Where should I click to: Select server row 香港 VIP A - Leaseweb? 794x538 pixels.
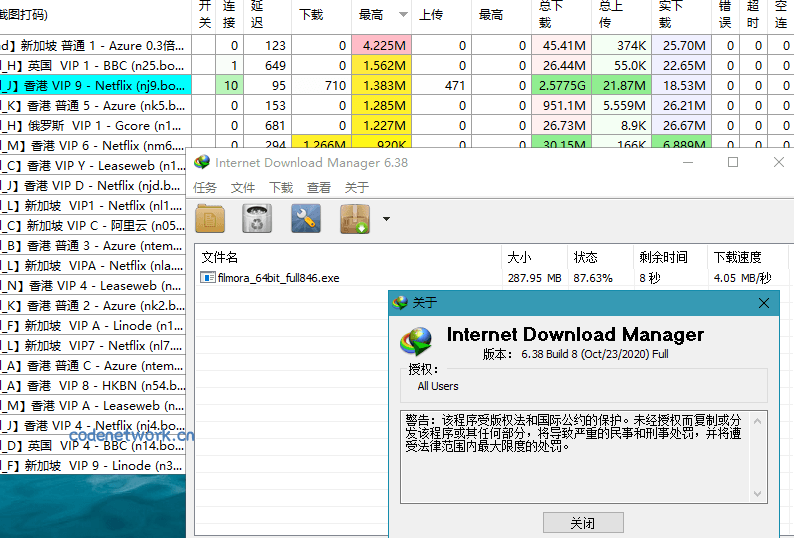coord(93,406)
